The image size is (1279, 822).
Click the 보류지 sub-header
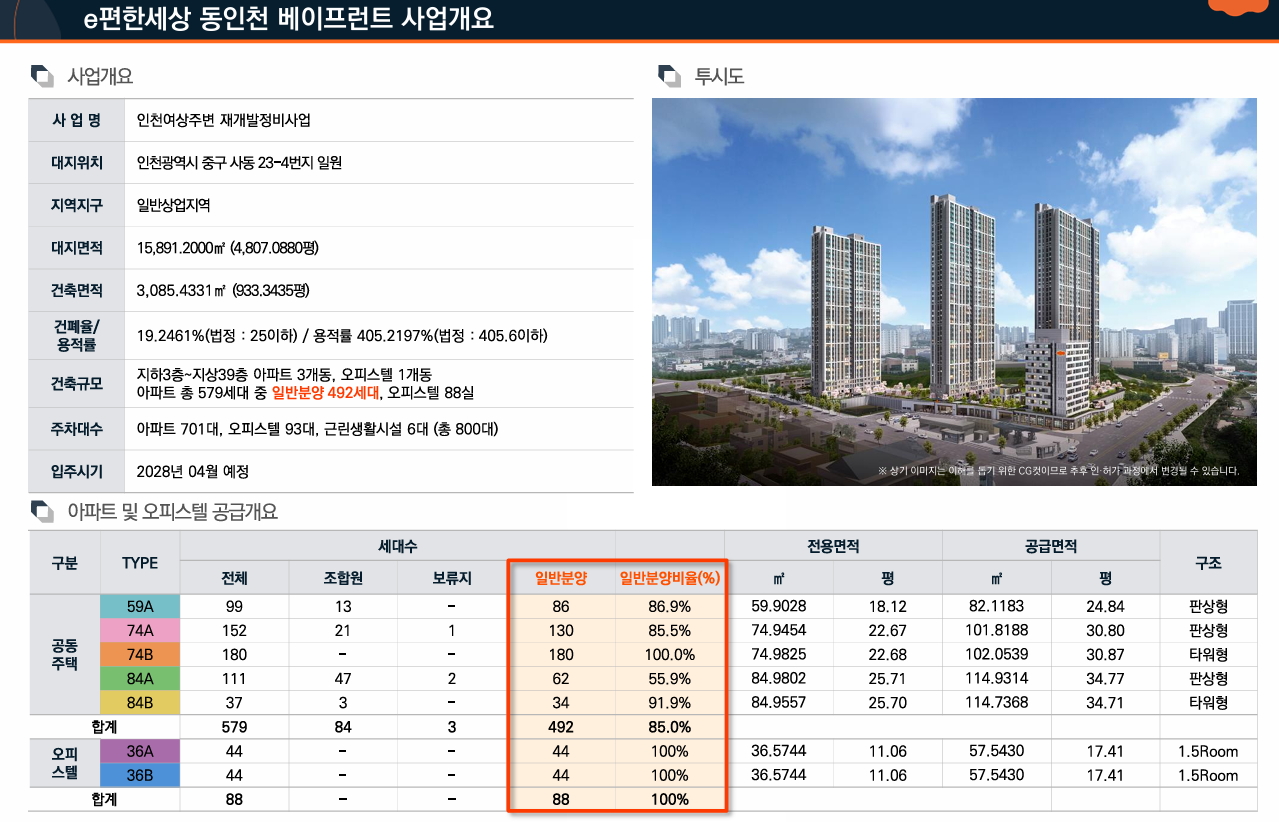(452, 578)
